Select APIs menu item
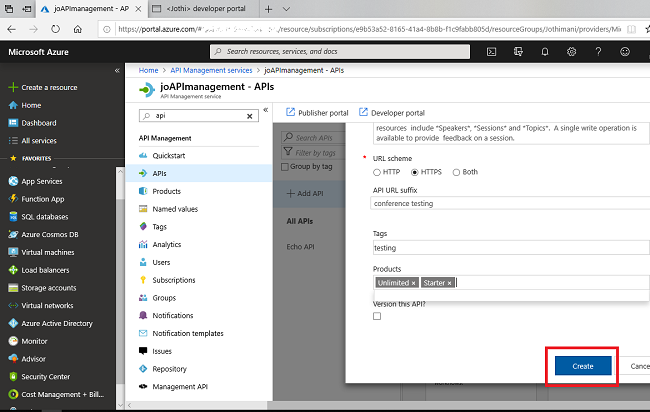The height and width of the screenshot is (412, 650). tap(199, 173)
